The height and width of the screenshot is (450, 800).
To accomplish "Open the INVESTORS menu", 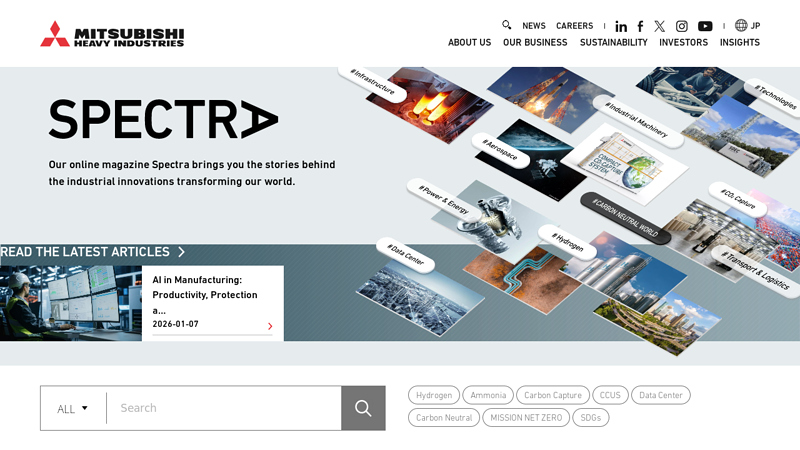I will (683, 42).
